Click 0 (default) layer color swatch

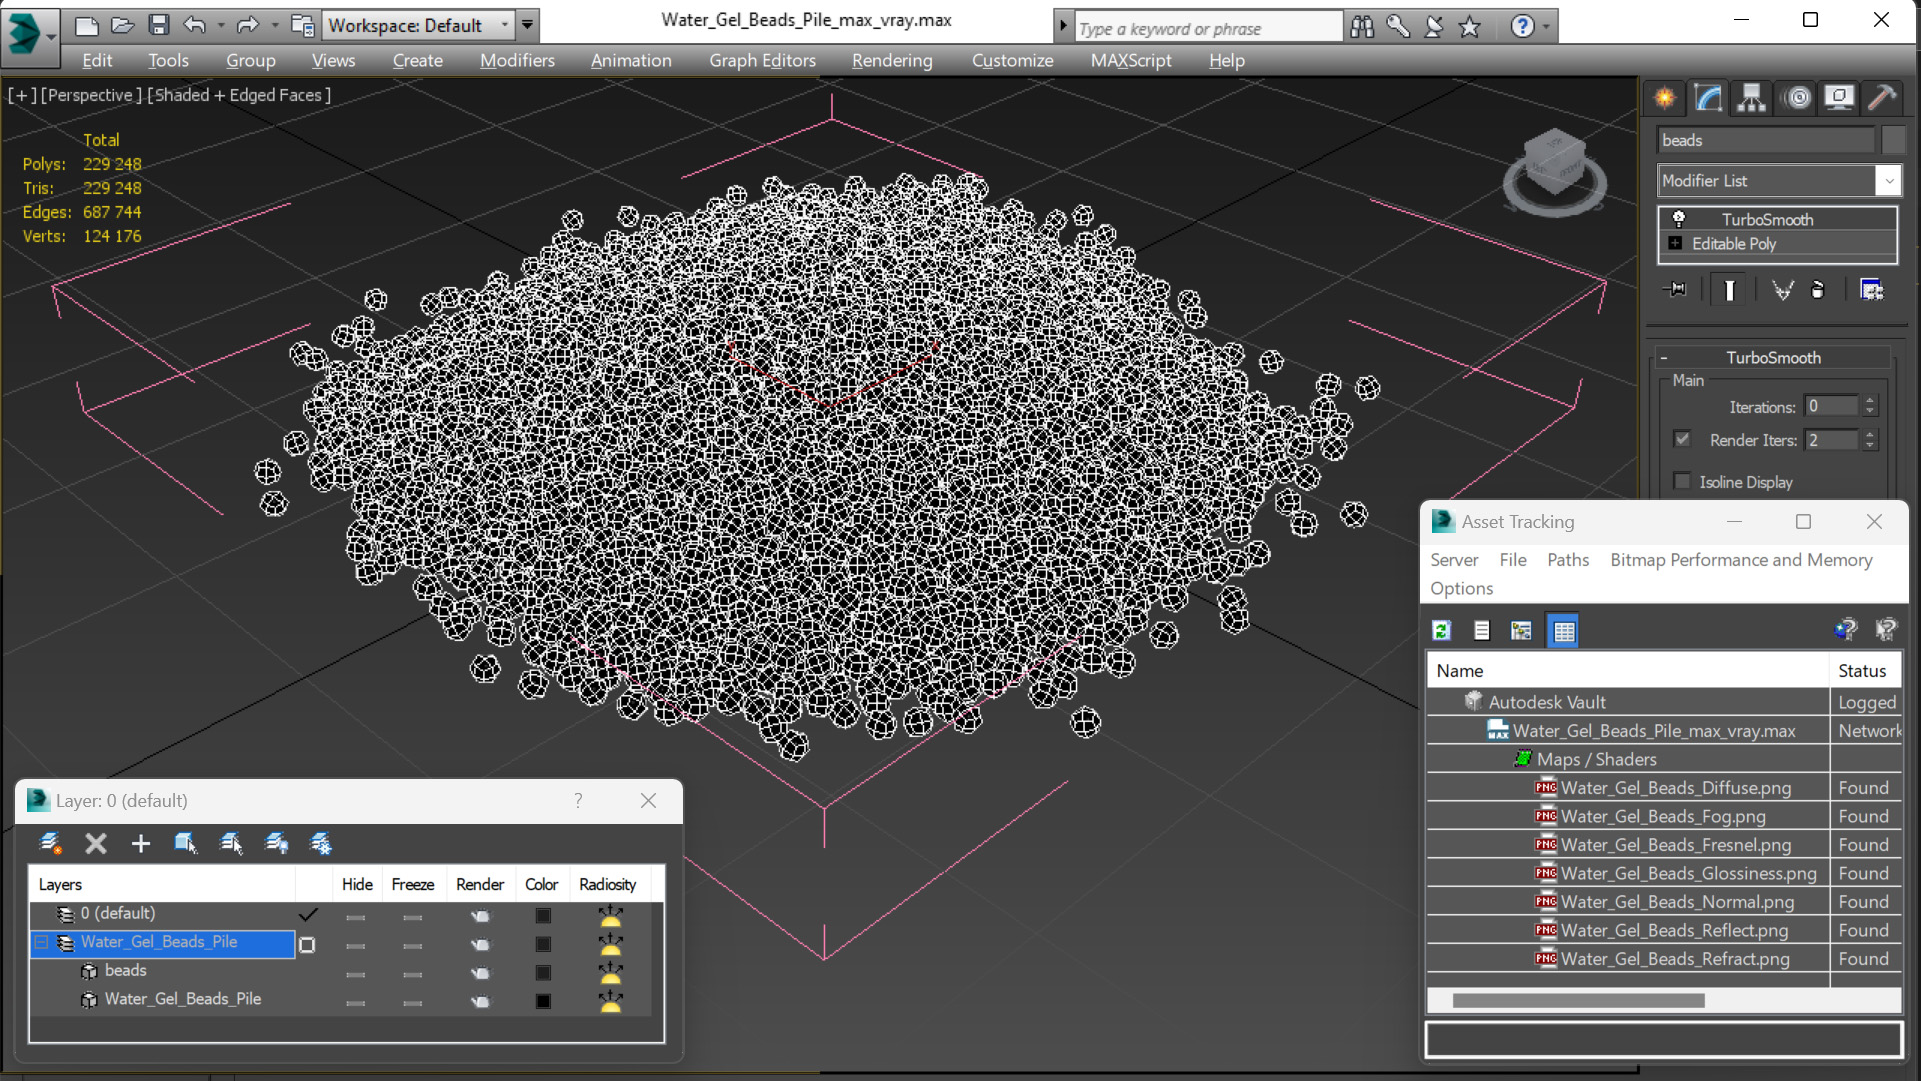click(543, 915)
